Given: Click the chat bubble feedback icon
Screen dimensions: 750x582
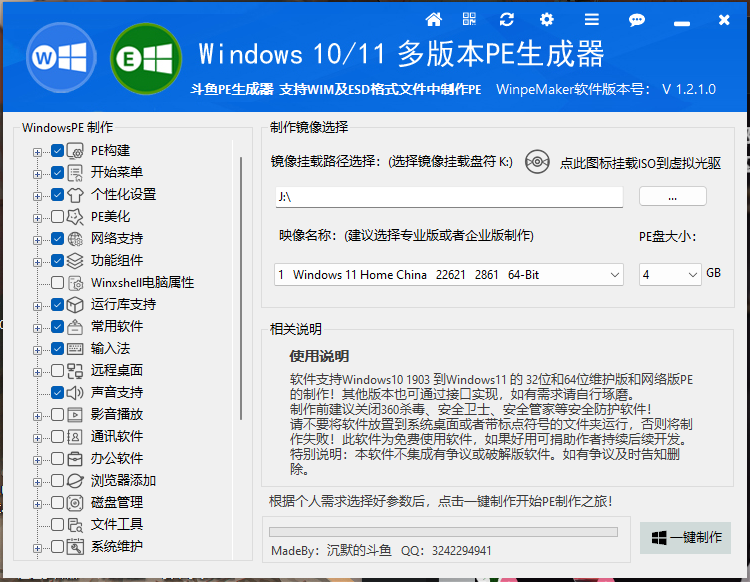Looking at the screenshot, I should (x=637, y=20).
